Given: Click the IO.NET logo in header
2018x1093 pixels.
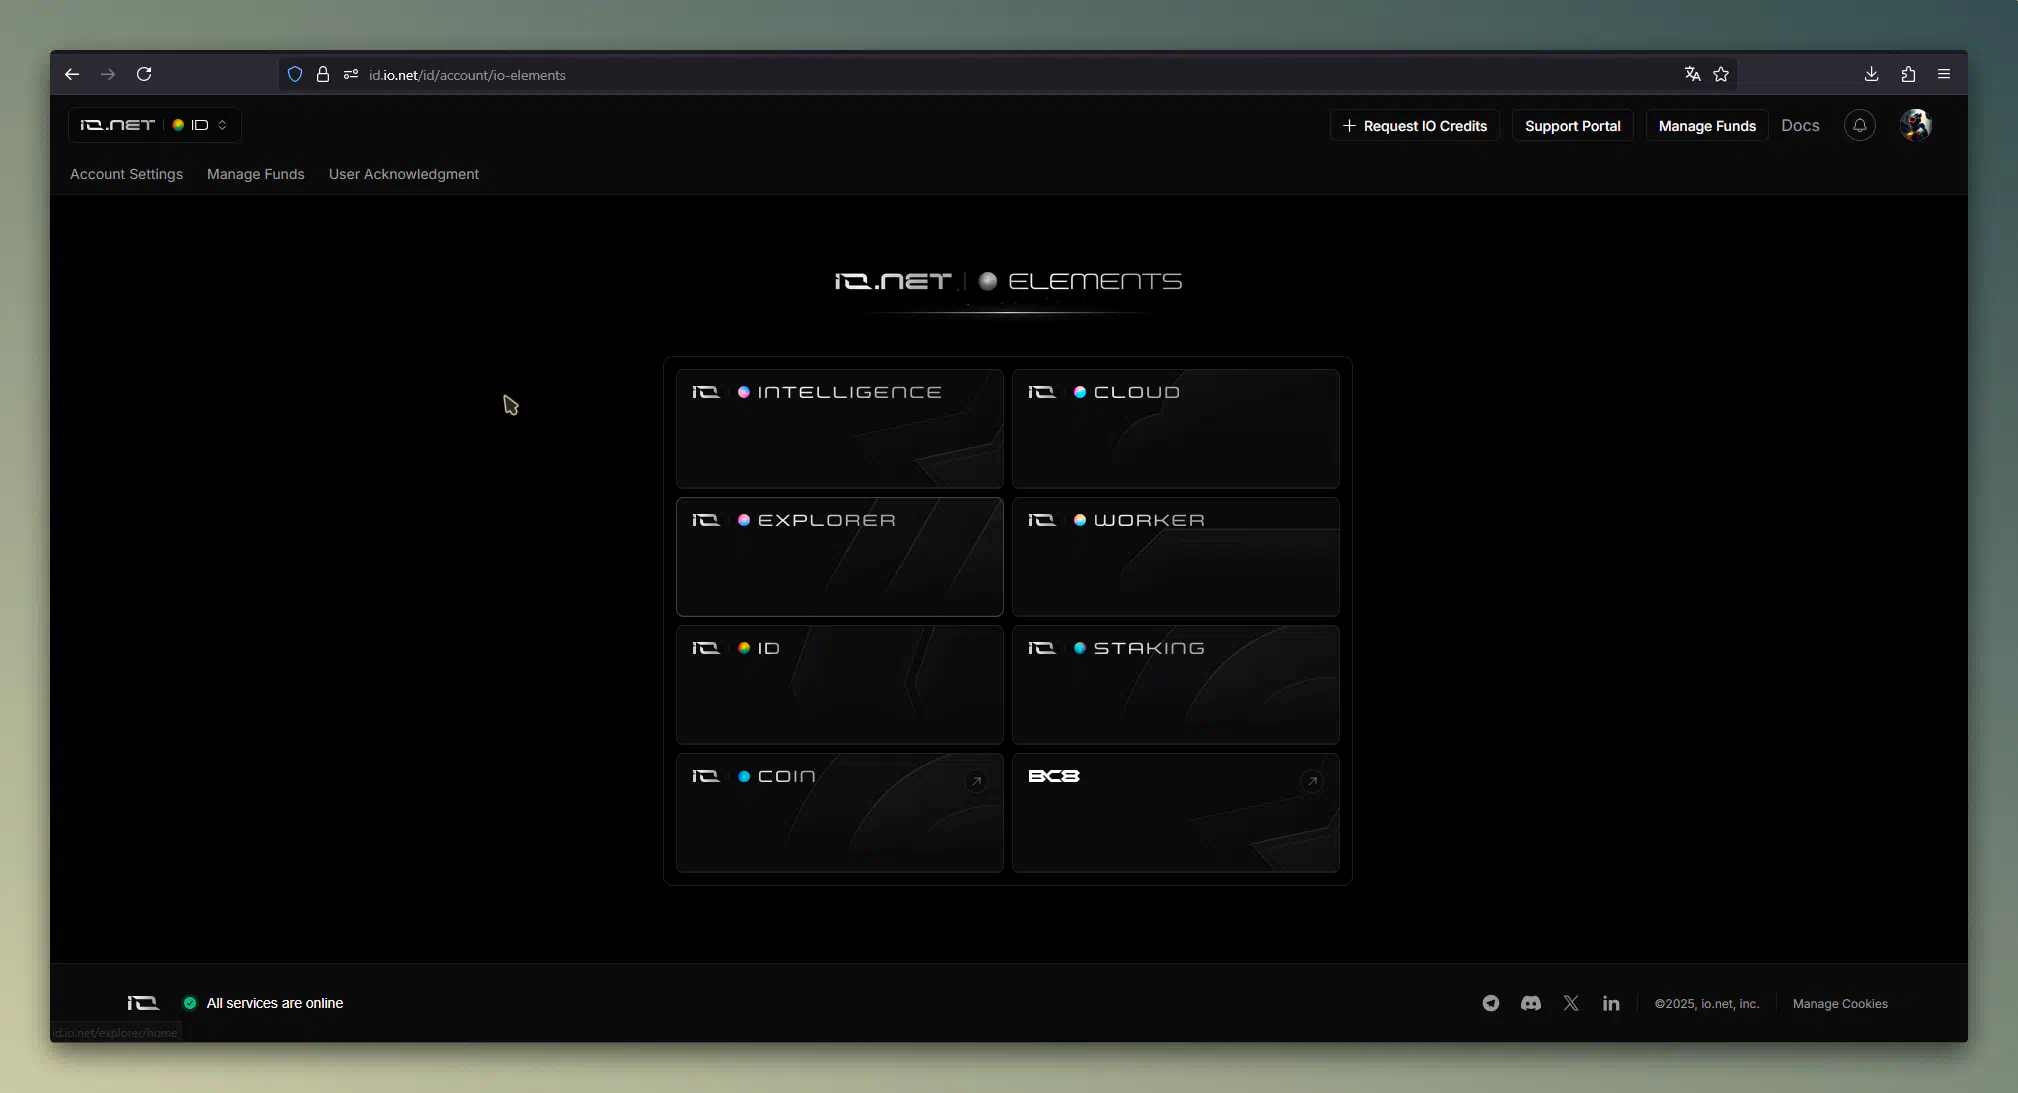Looking at the screenshot, I should point(117,125).
